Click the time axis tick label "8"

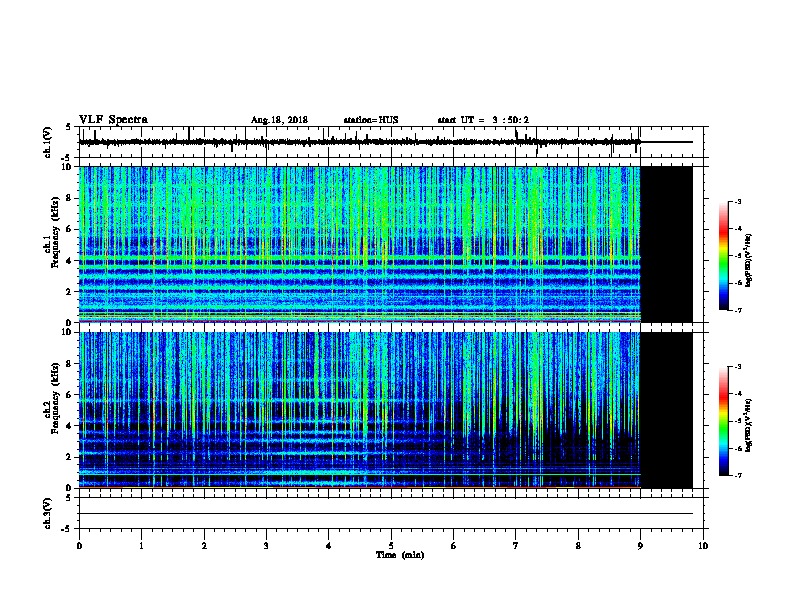point(578,546)
